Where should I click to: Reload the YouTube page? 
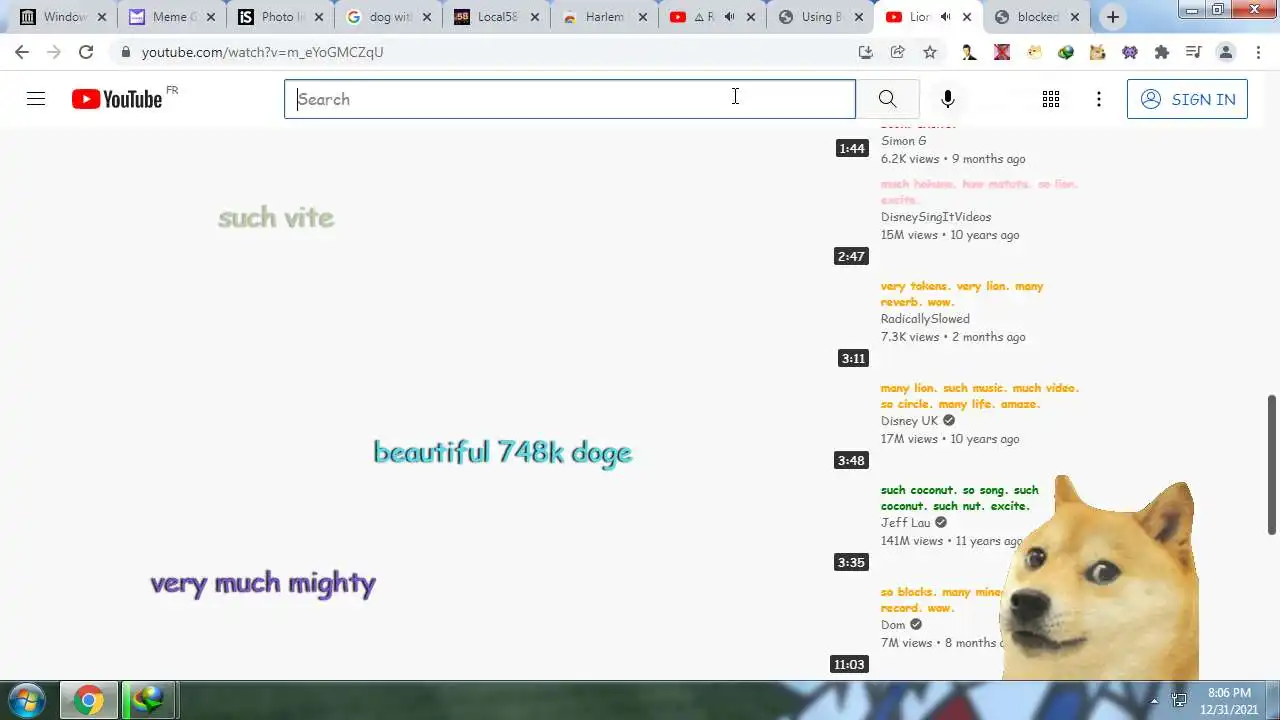[86, 52]
